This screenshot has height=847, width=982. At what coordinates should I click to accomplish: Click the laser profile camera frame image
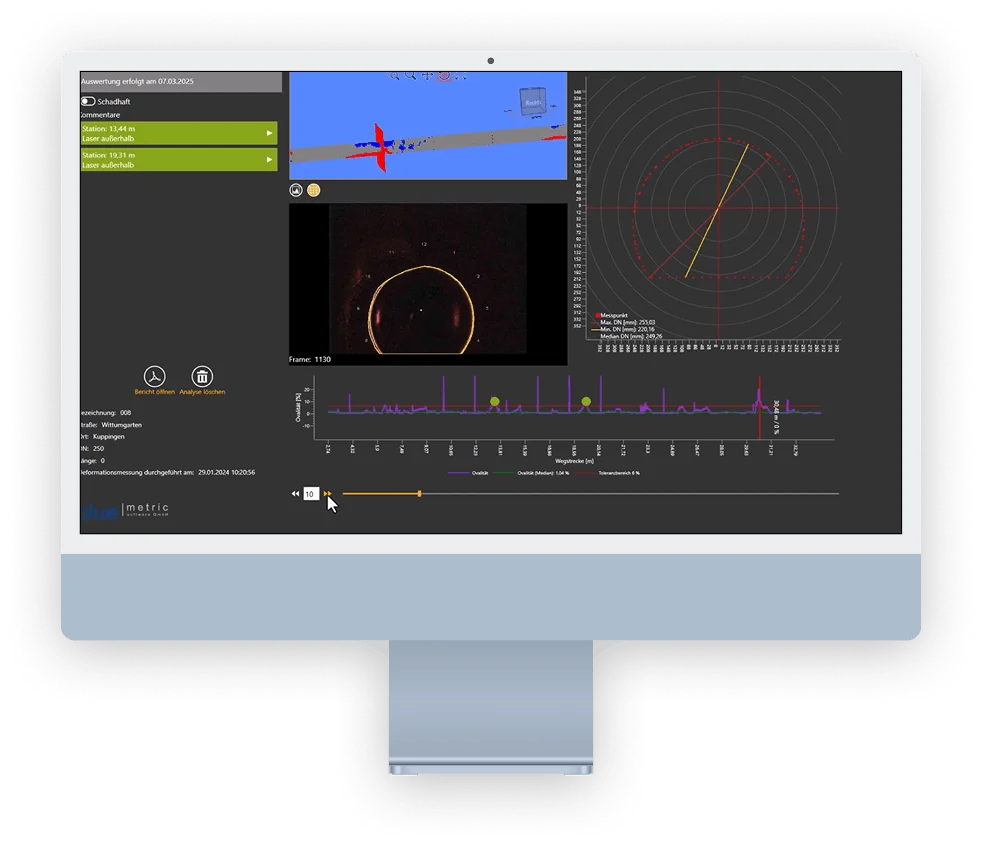coord(428,280)
